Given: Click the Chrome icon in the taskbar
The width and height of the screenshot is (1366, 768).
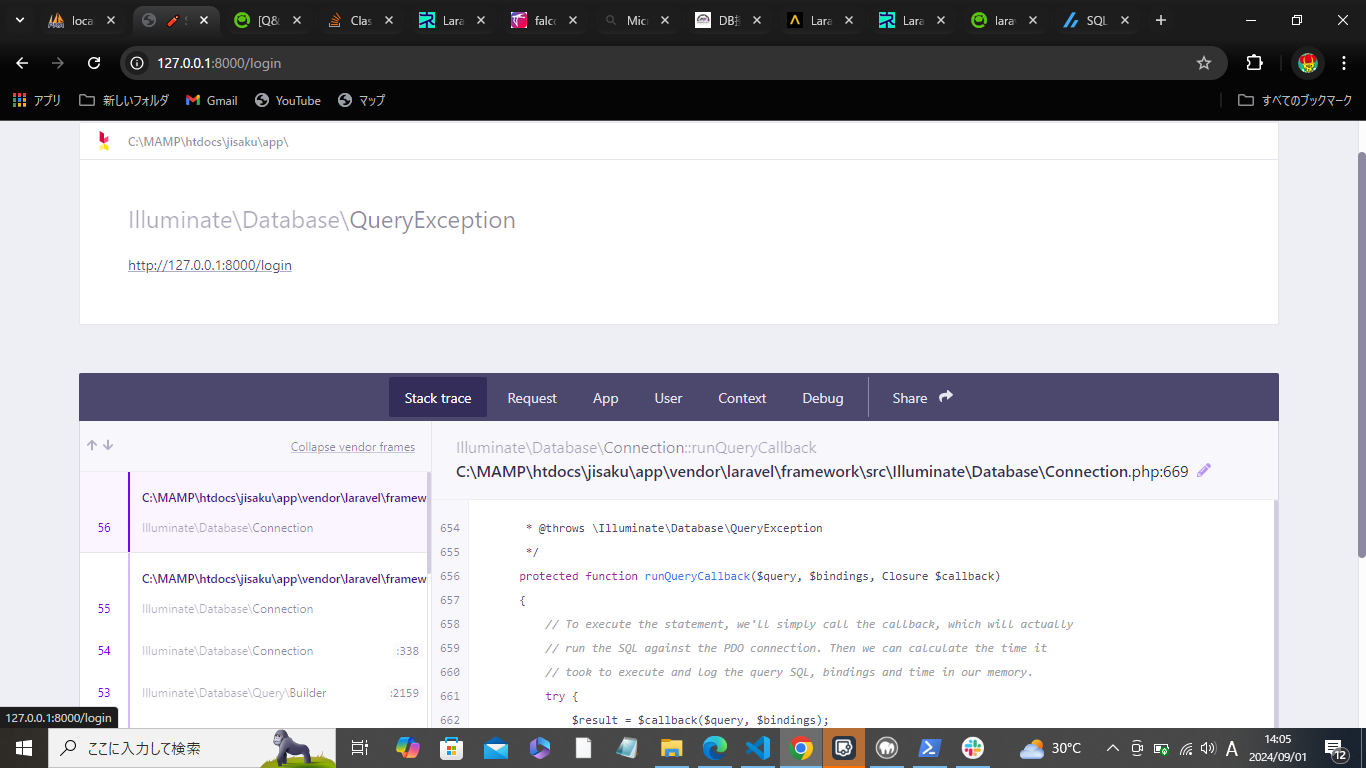Looking at the screenshot, I should click(800, 748).
